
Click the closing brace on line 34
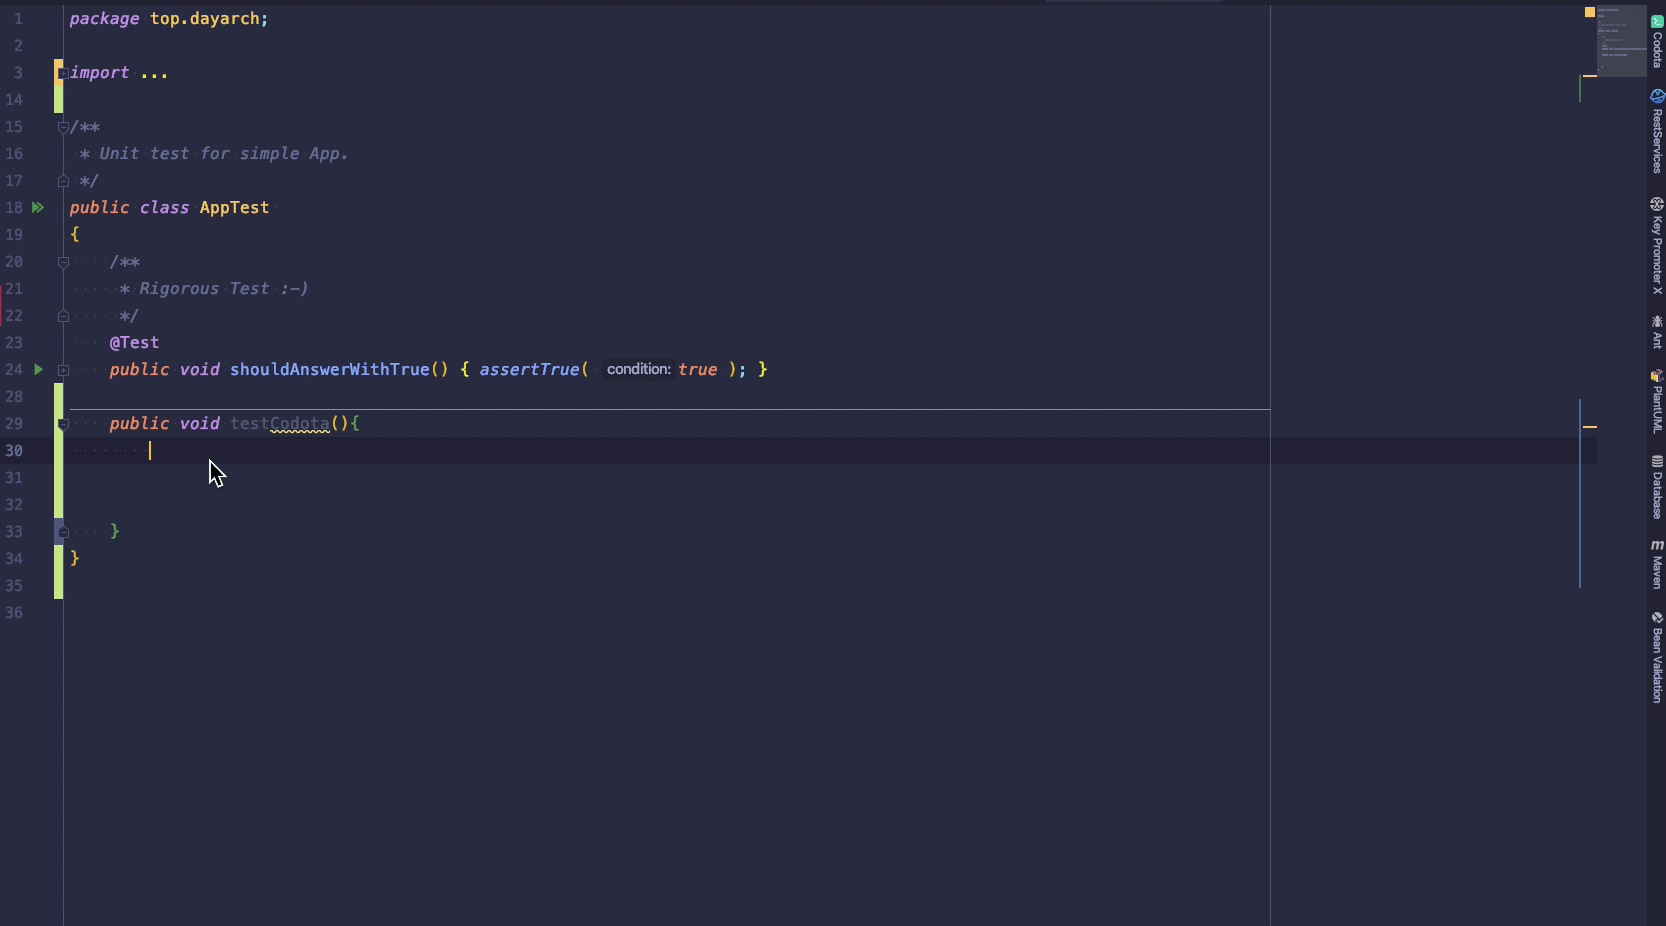(74, 558)
